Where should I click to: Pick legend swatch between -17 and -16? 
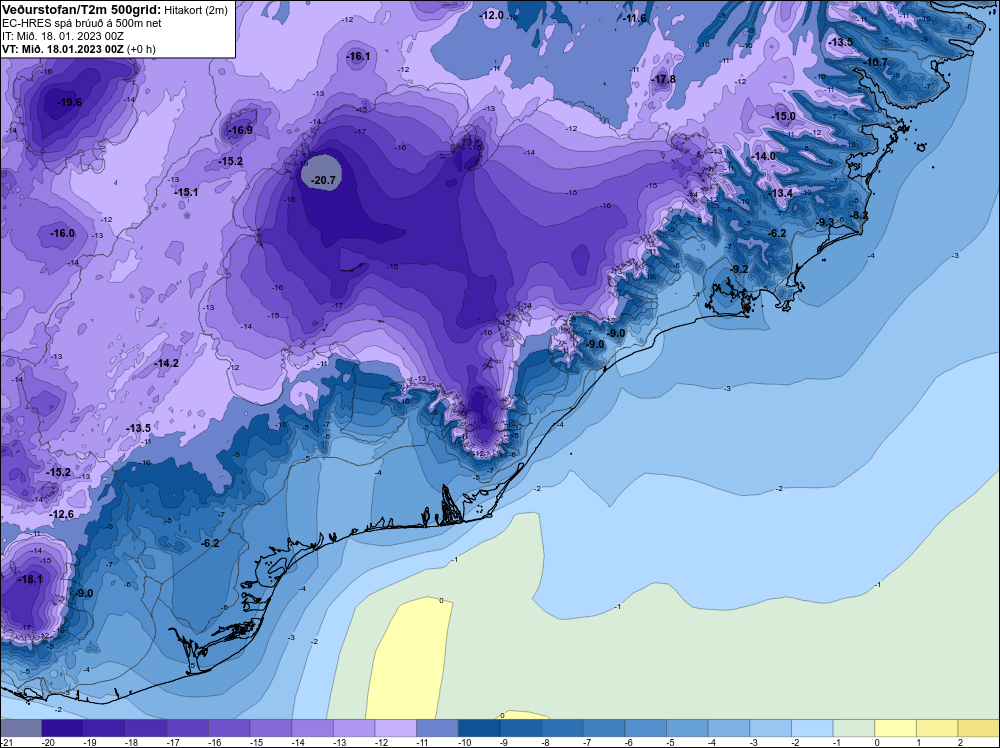(188, 728)
